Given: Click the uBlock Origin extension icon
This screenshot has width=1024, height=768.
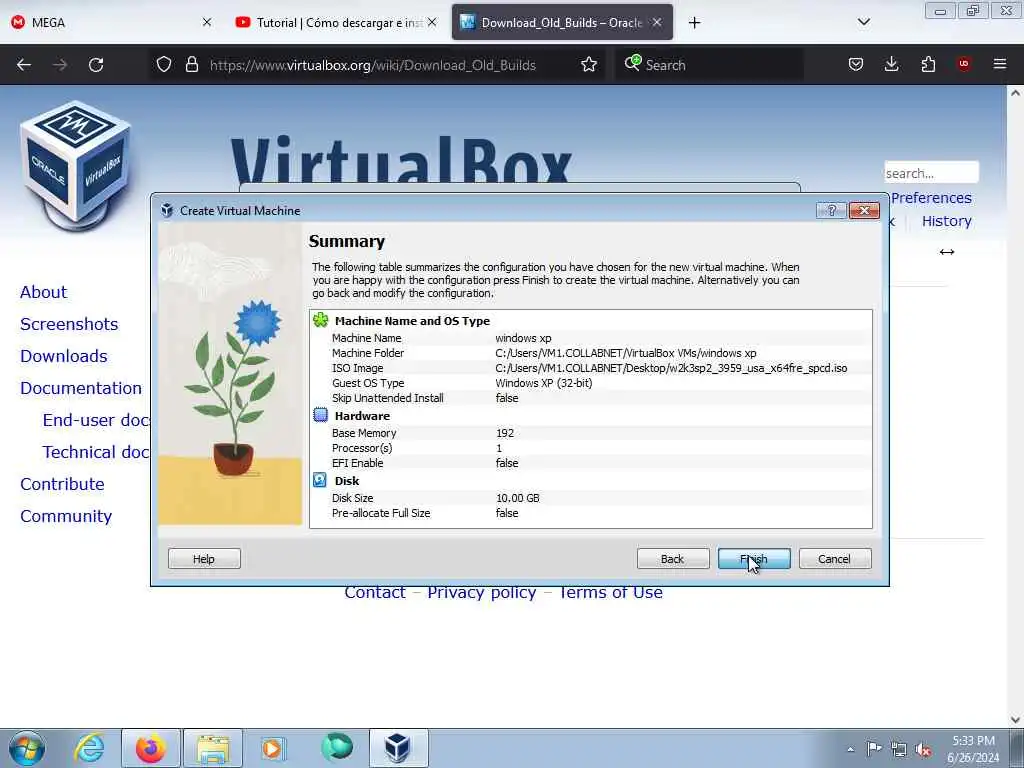Looking at the screenshot, I should point(964,64).
